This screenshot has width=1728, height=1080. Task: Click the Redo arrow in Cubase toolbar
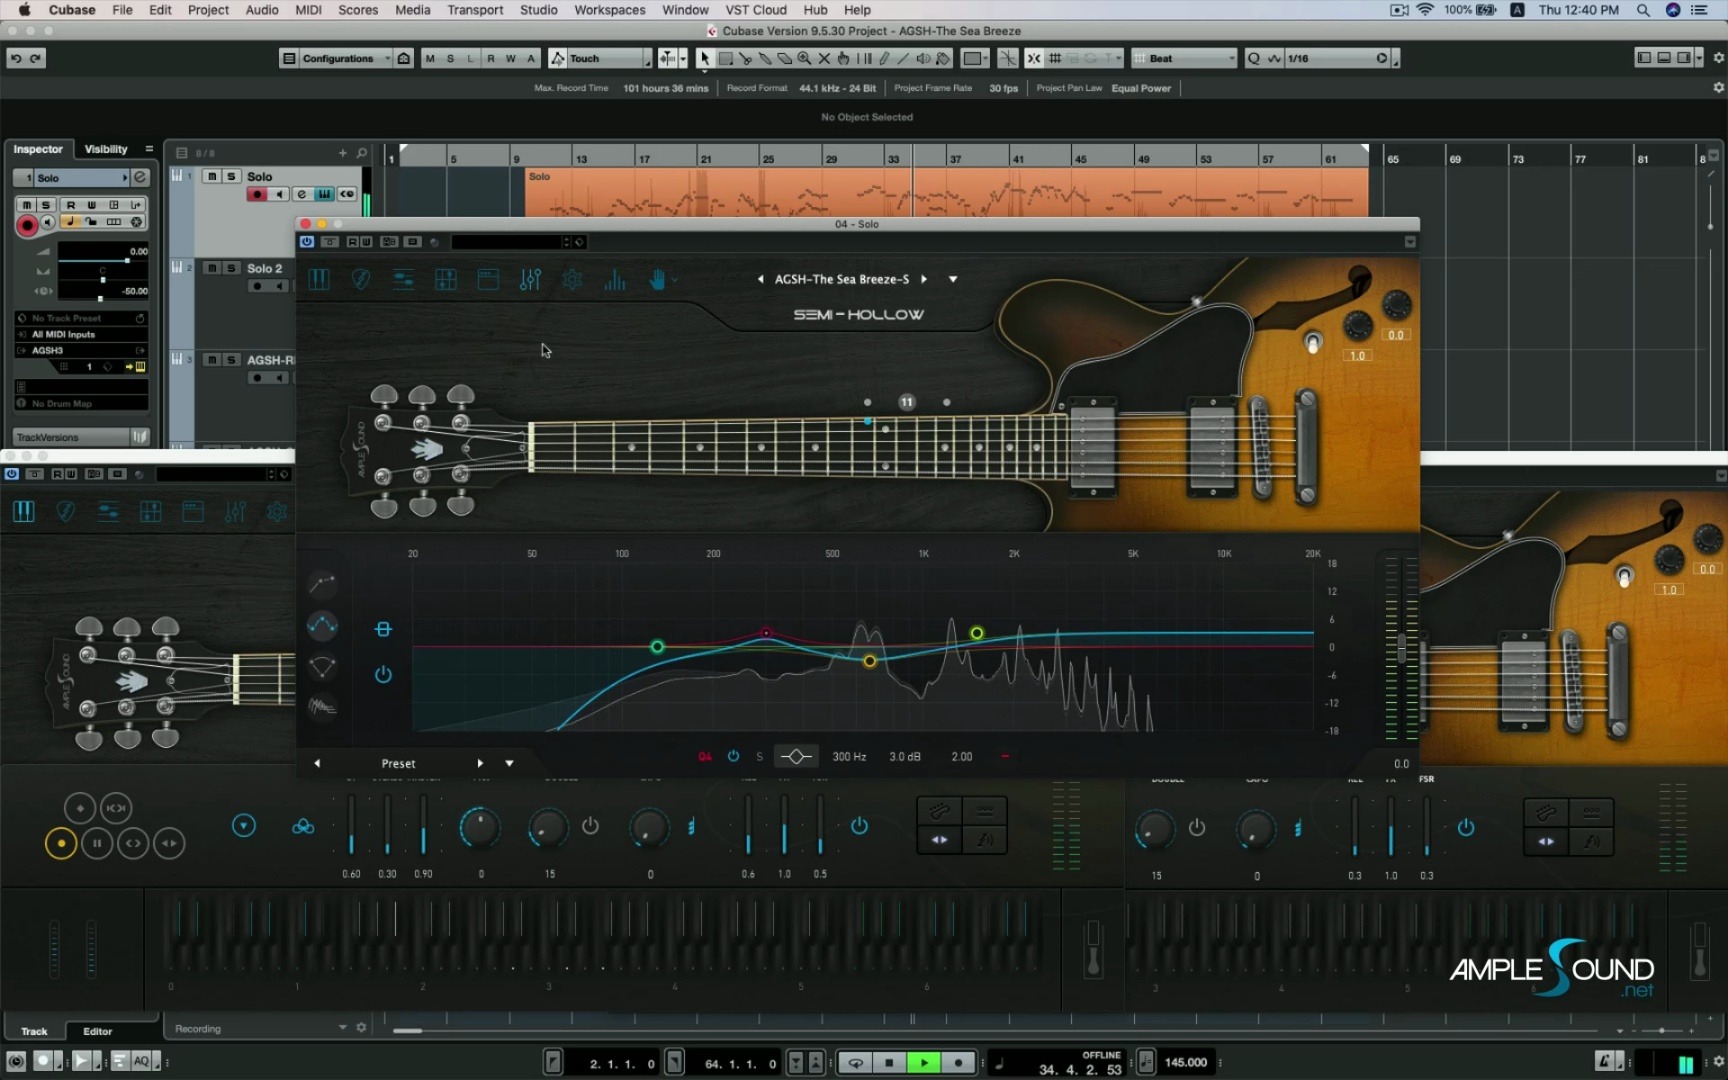coord(36,58)
